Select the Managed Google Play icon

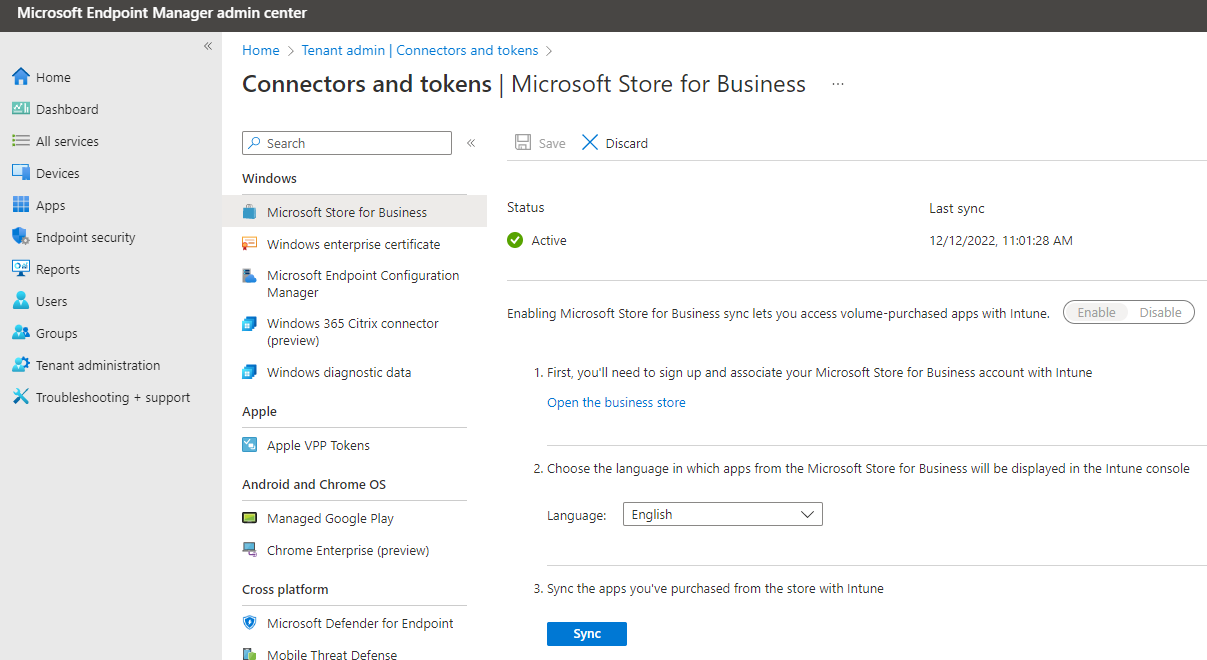[249, 517]
